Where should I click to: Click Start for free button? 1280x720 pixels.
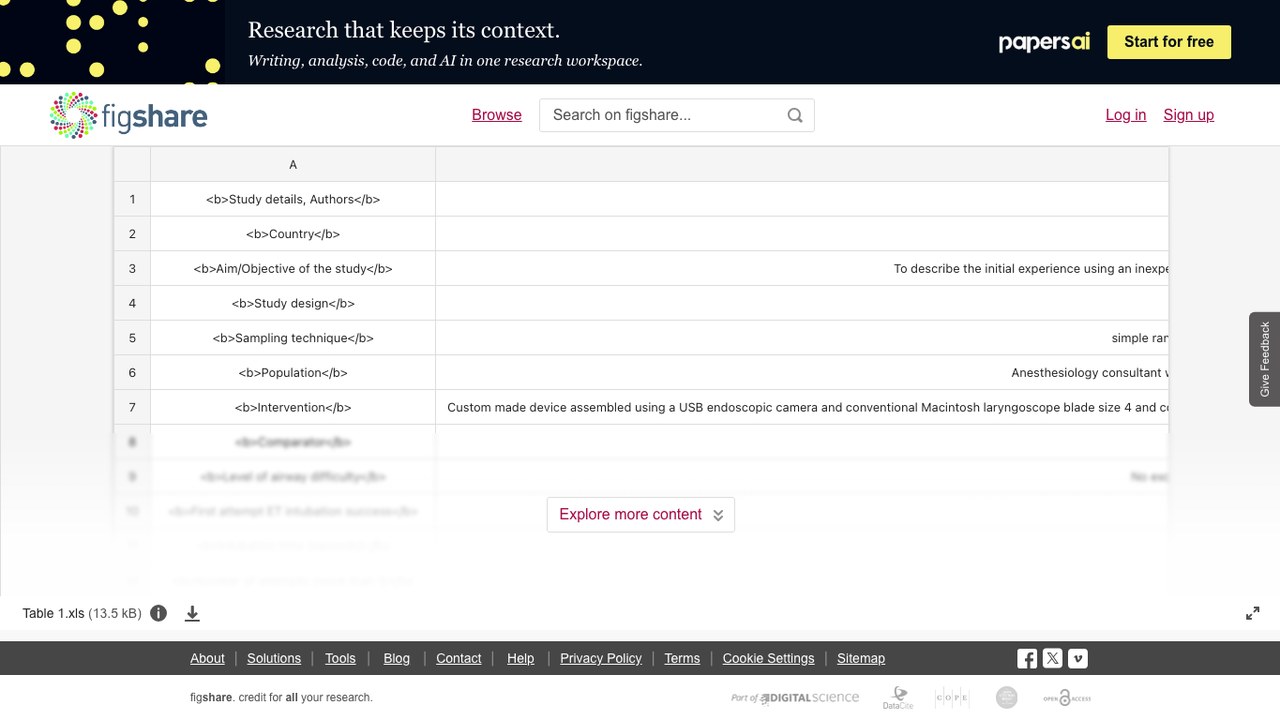coord(1169,42)
